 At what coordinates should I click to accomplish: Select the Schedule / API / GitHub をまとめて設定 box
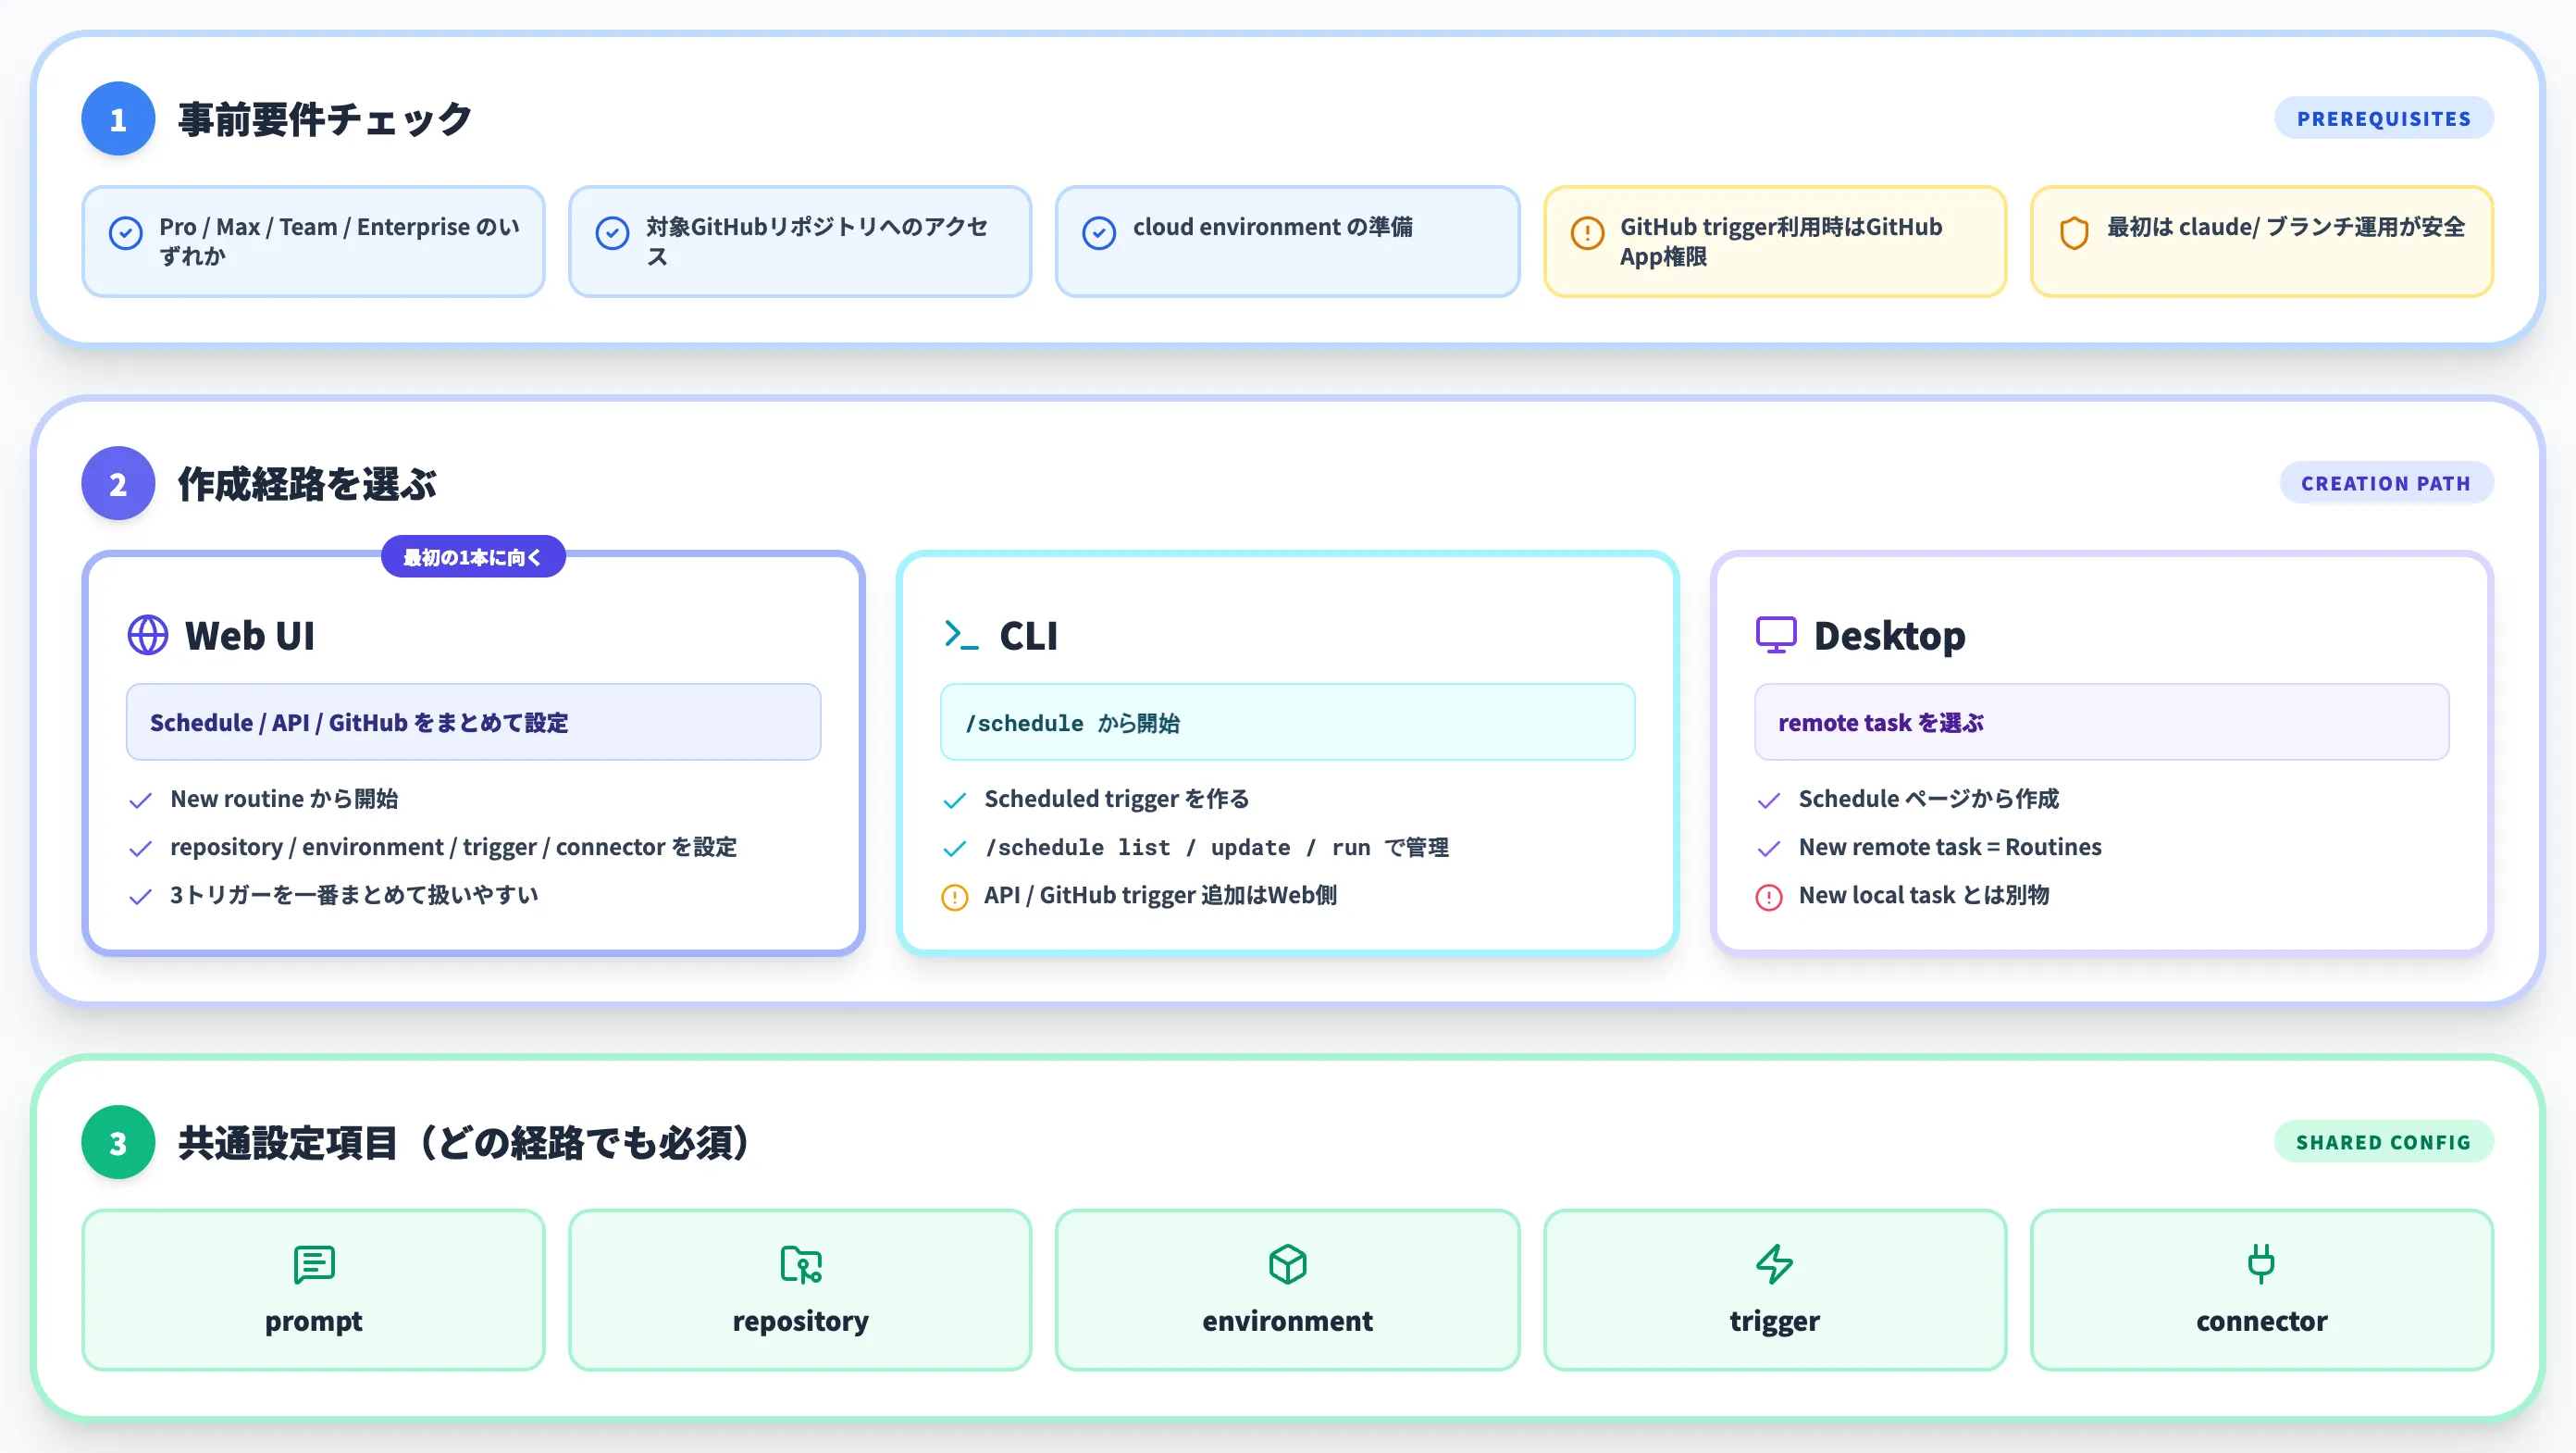tap(473, 722)
